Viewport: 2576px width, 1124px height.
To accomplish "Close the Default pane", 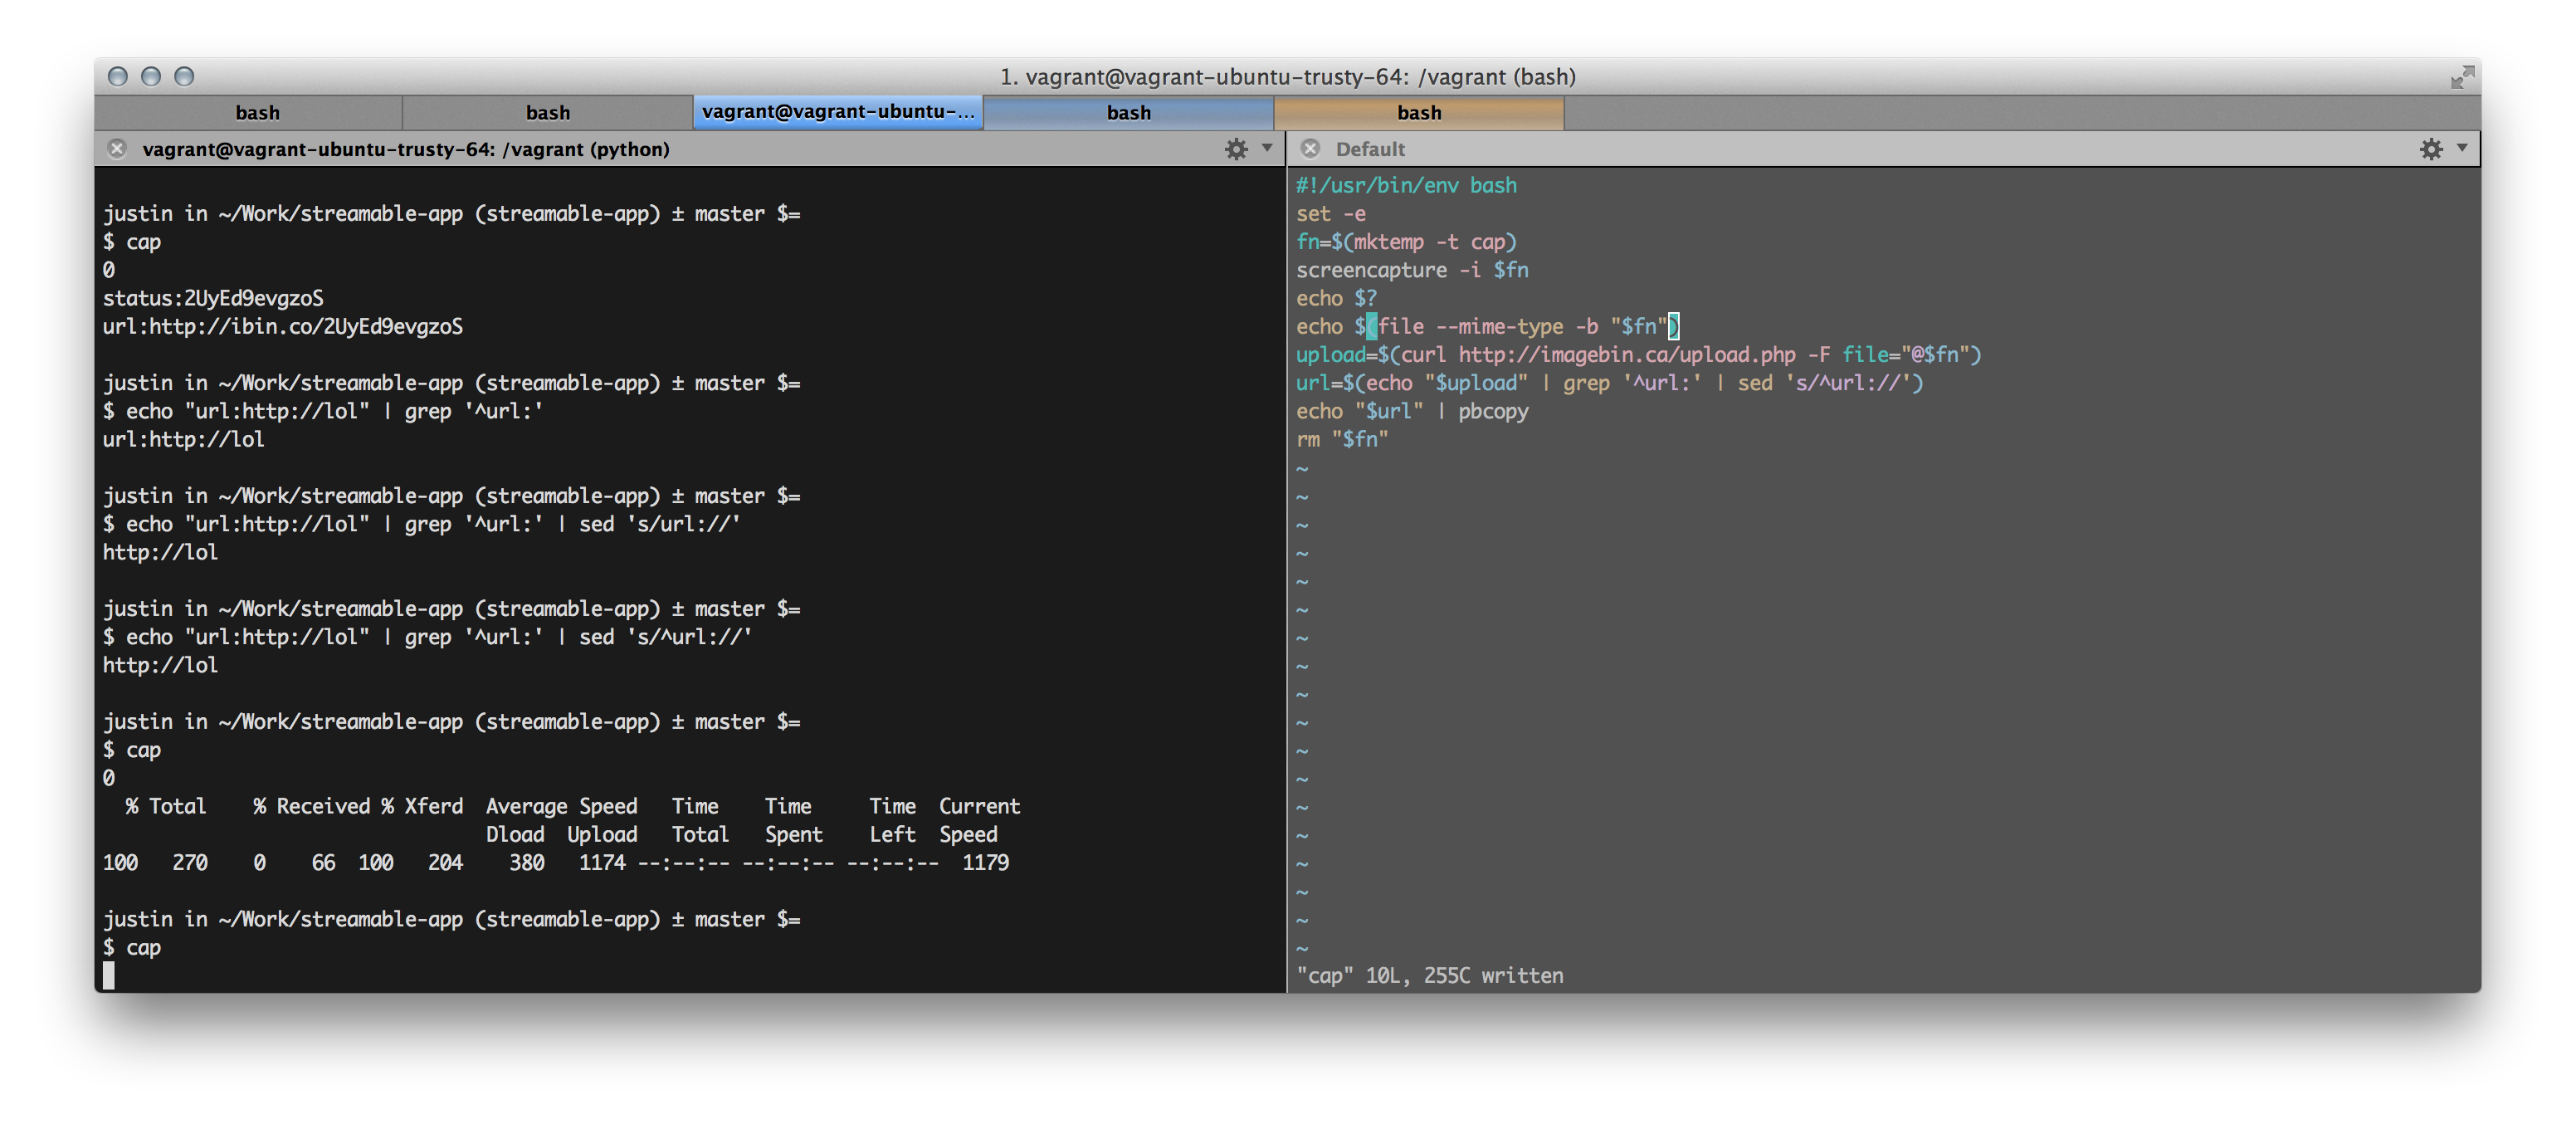I will tap(1310, 149).
